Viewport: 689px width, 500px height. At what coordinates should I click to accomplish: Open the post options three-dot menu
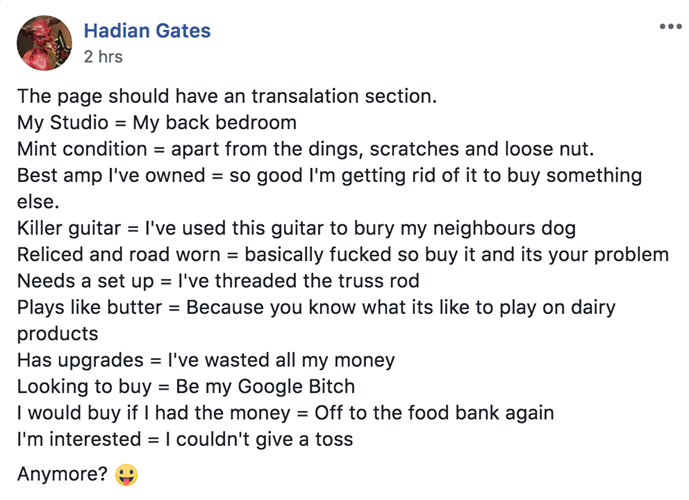point(671,27)
